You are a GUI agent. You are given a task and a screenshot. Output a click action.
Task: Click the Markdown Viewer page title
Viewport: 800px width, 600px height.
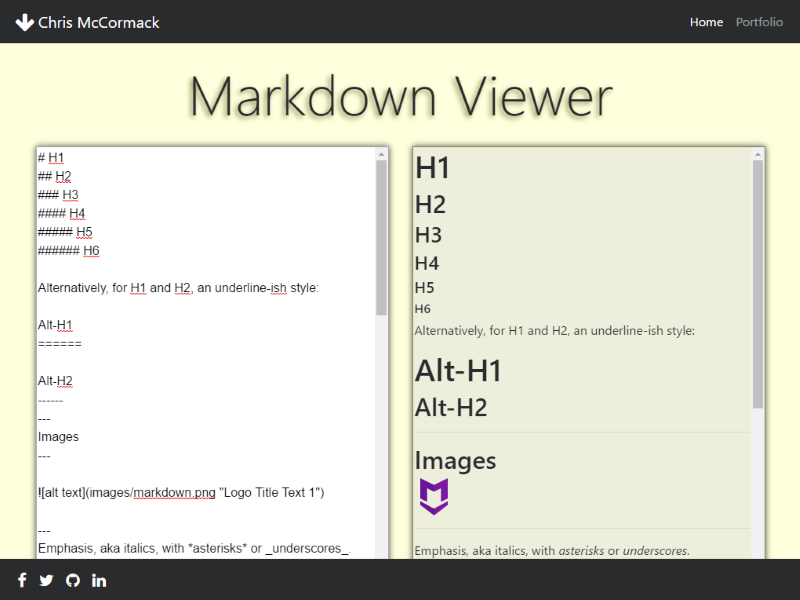coord(400,97)
